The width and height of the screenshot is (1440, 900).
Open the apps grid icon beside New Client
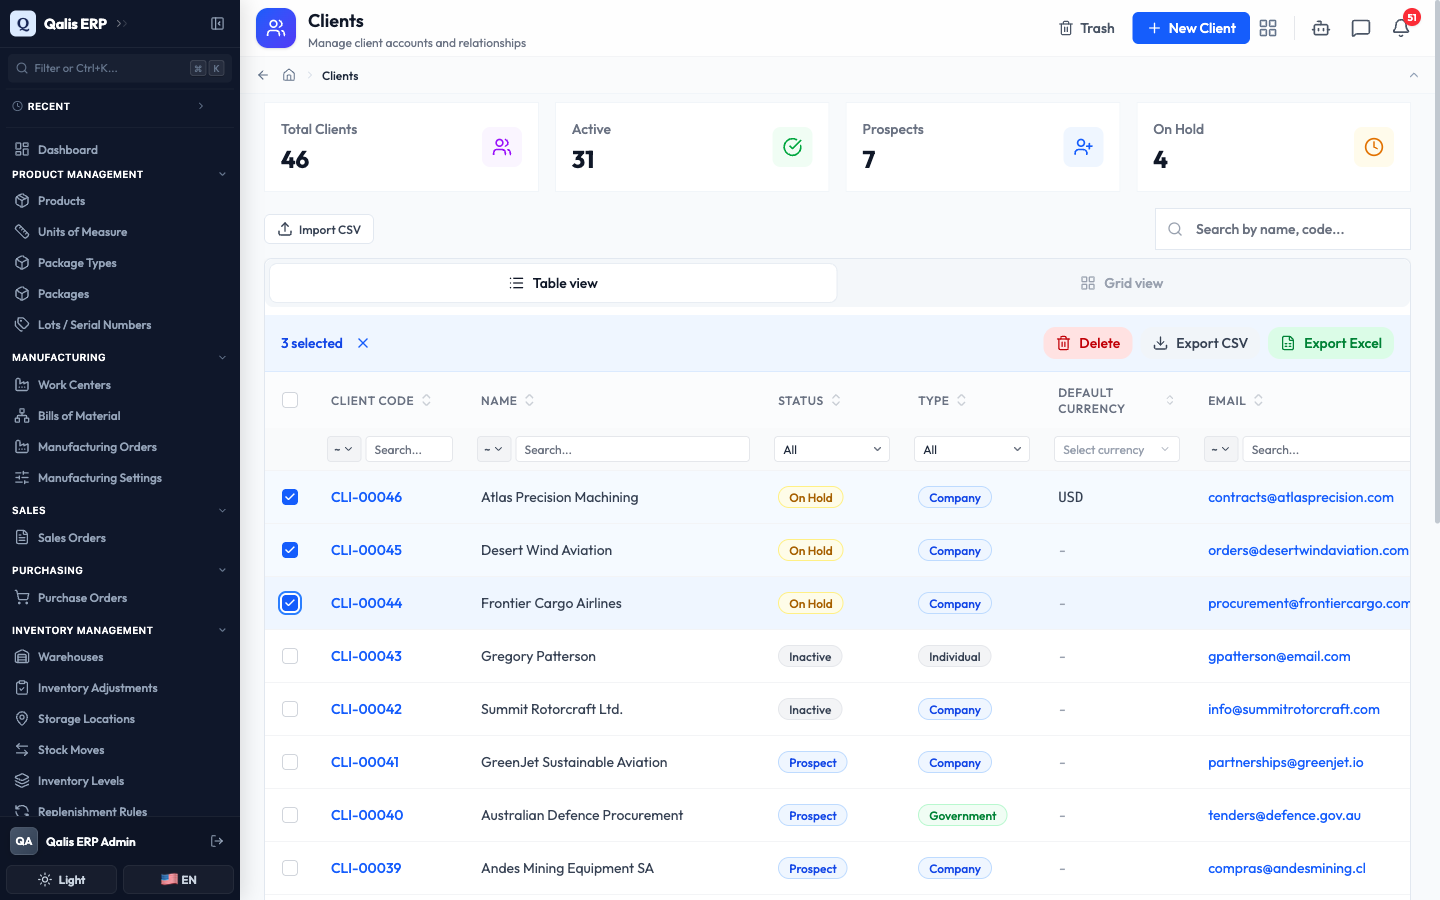(1268, 28)
